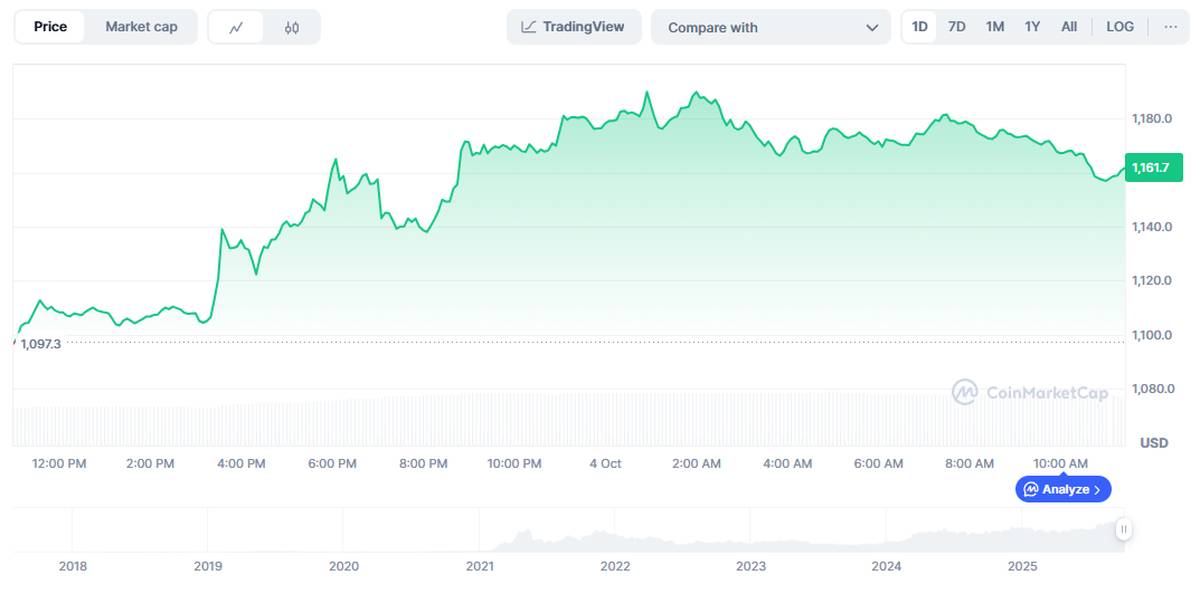Select the 1Y time range
1200x594 pixels.
(1032, 27)
